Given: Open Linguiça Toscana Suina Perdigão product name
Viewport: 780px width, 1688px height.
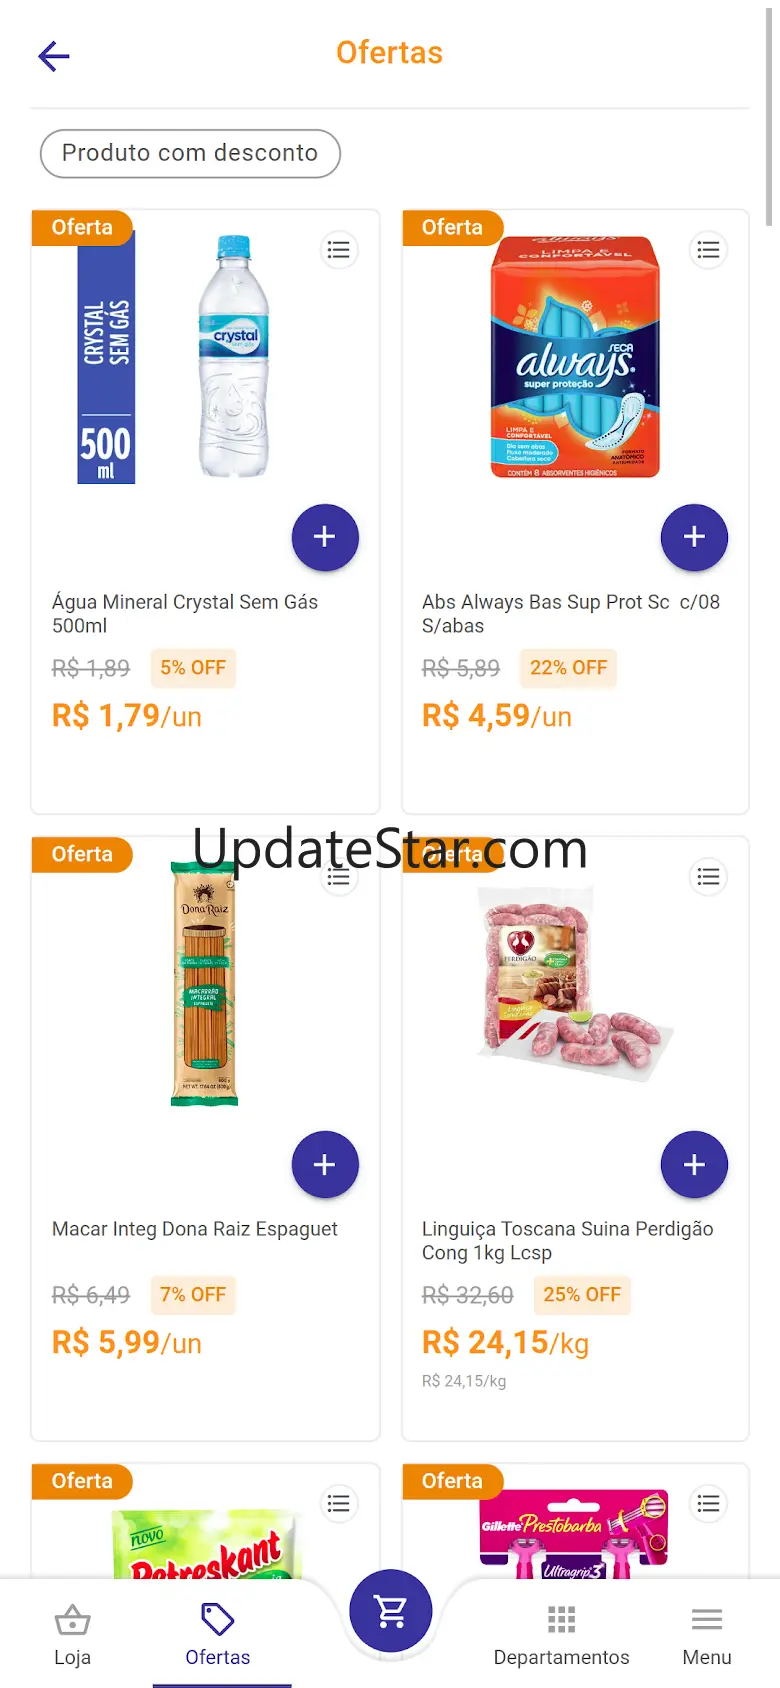Looking at the screenshot, I should click(567, 1240).
